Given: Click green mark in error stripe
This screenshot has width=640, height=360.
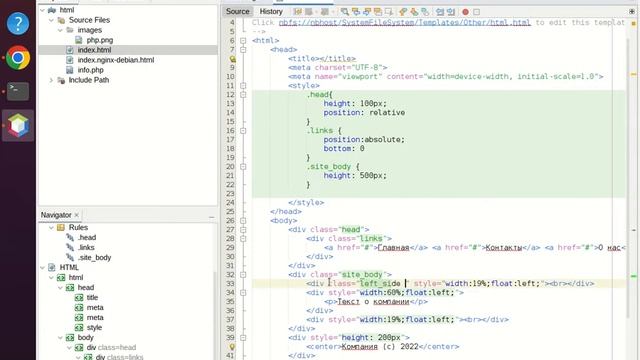Looking at the screenshot, I should click(633, 276).
